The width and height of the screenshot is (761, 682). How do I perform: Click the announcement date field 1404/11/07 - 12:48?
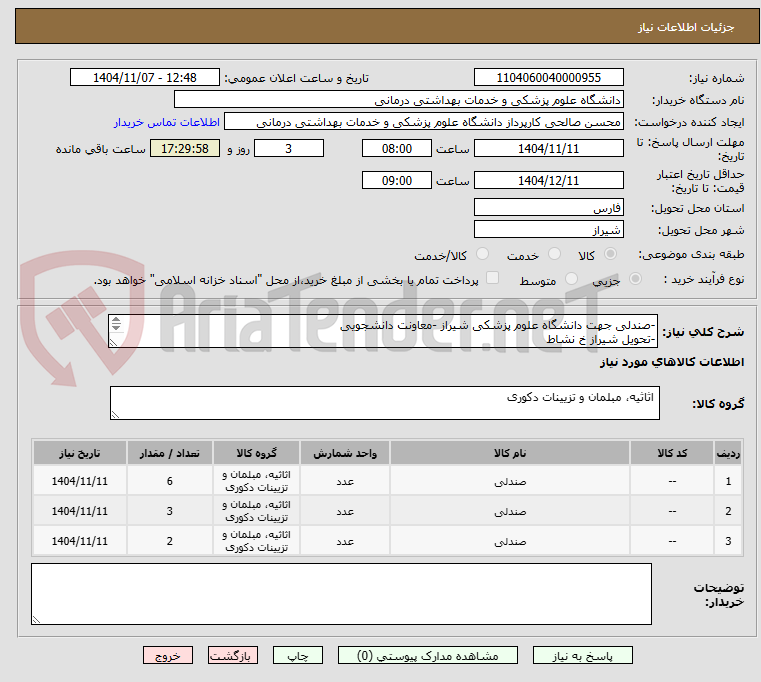coord(145,77)
